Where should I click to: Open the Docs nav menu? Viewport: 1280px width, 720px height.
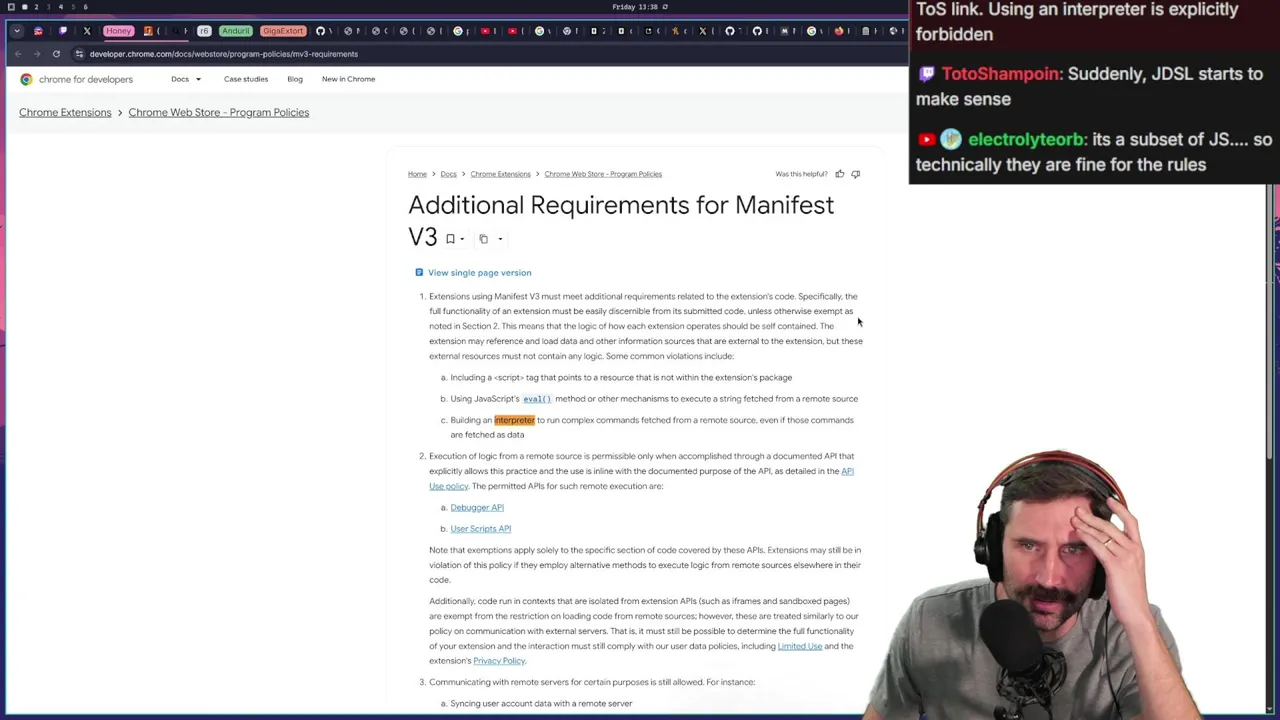[180, 79]
